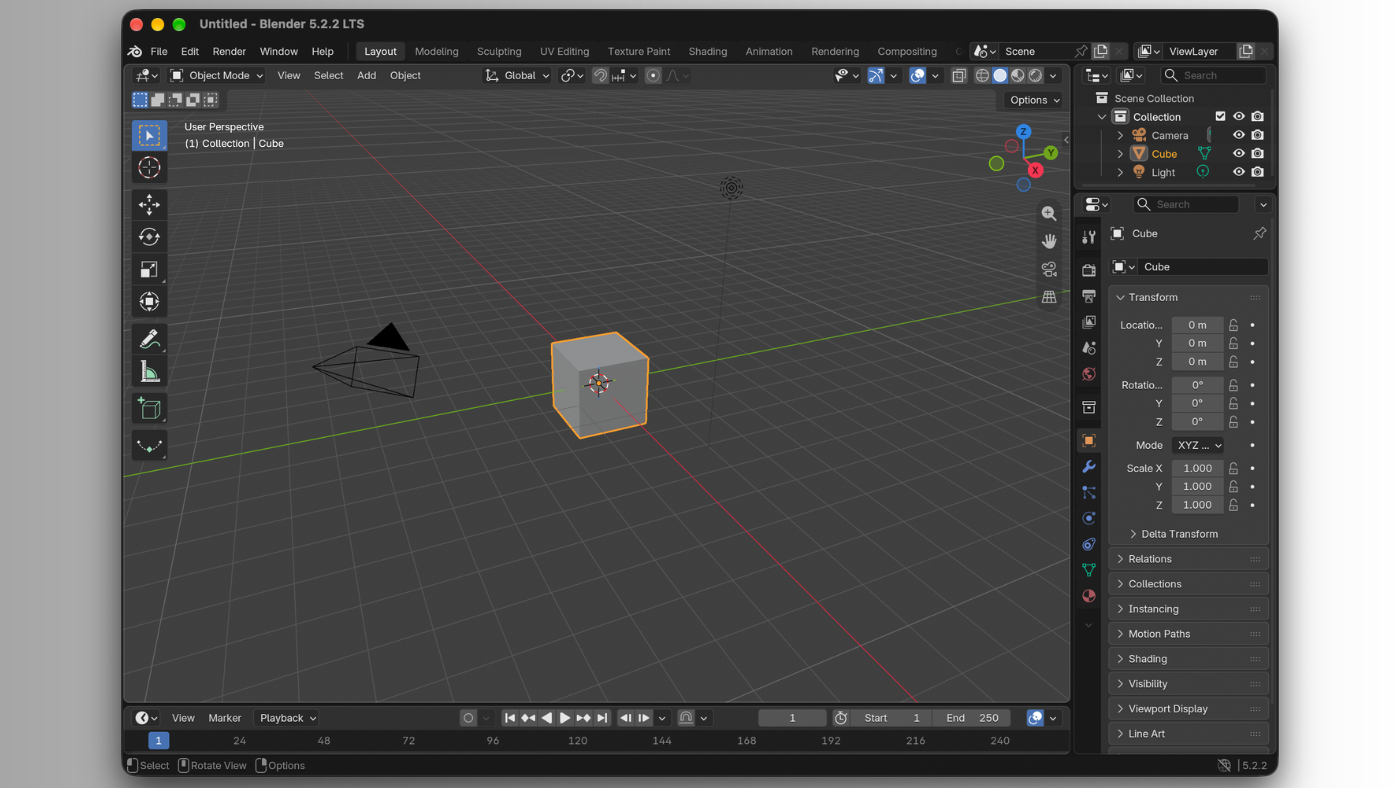
Task: Switch orthographic/perspective with grid icon
Action: [1049, 297]
